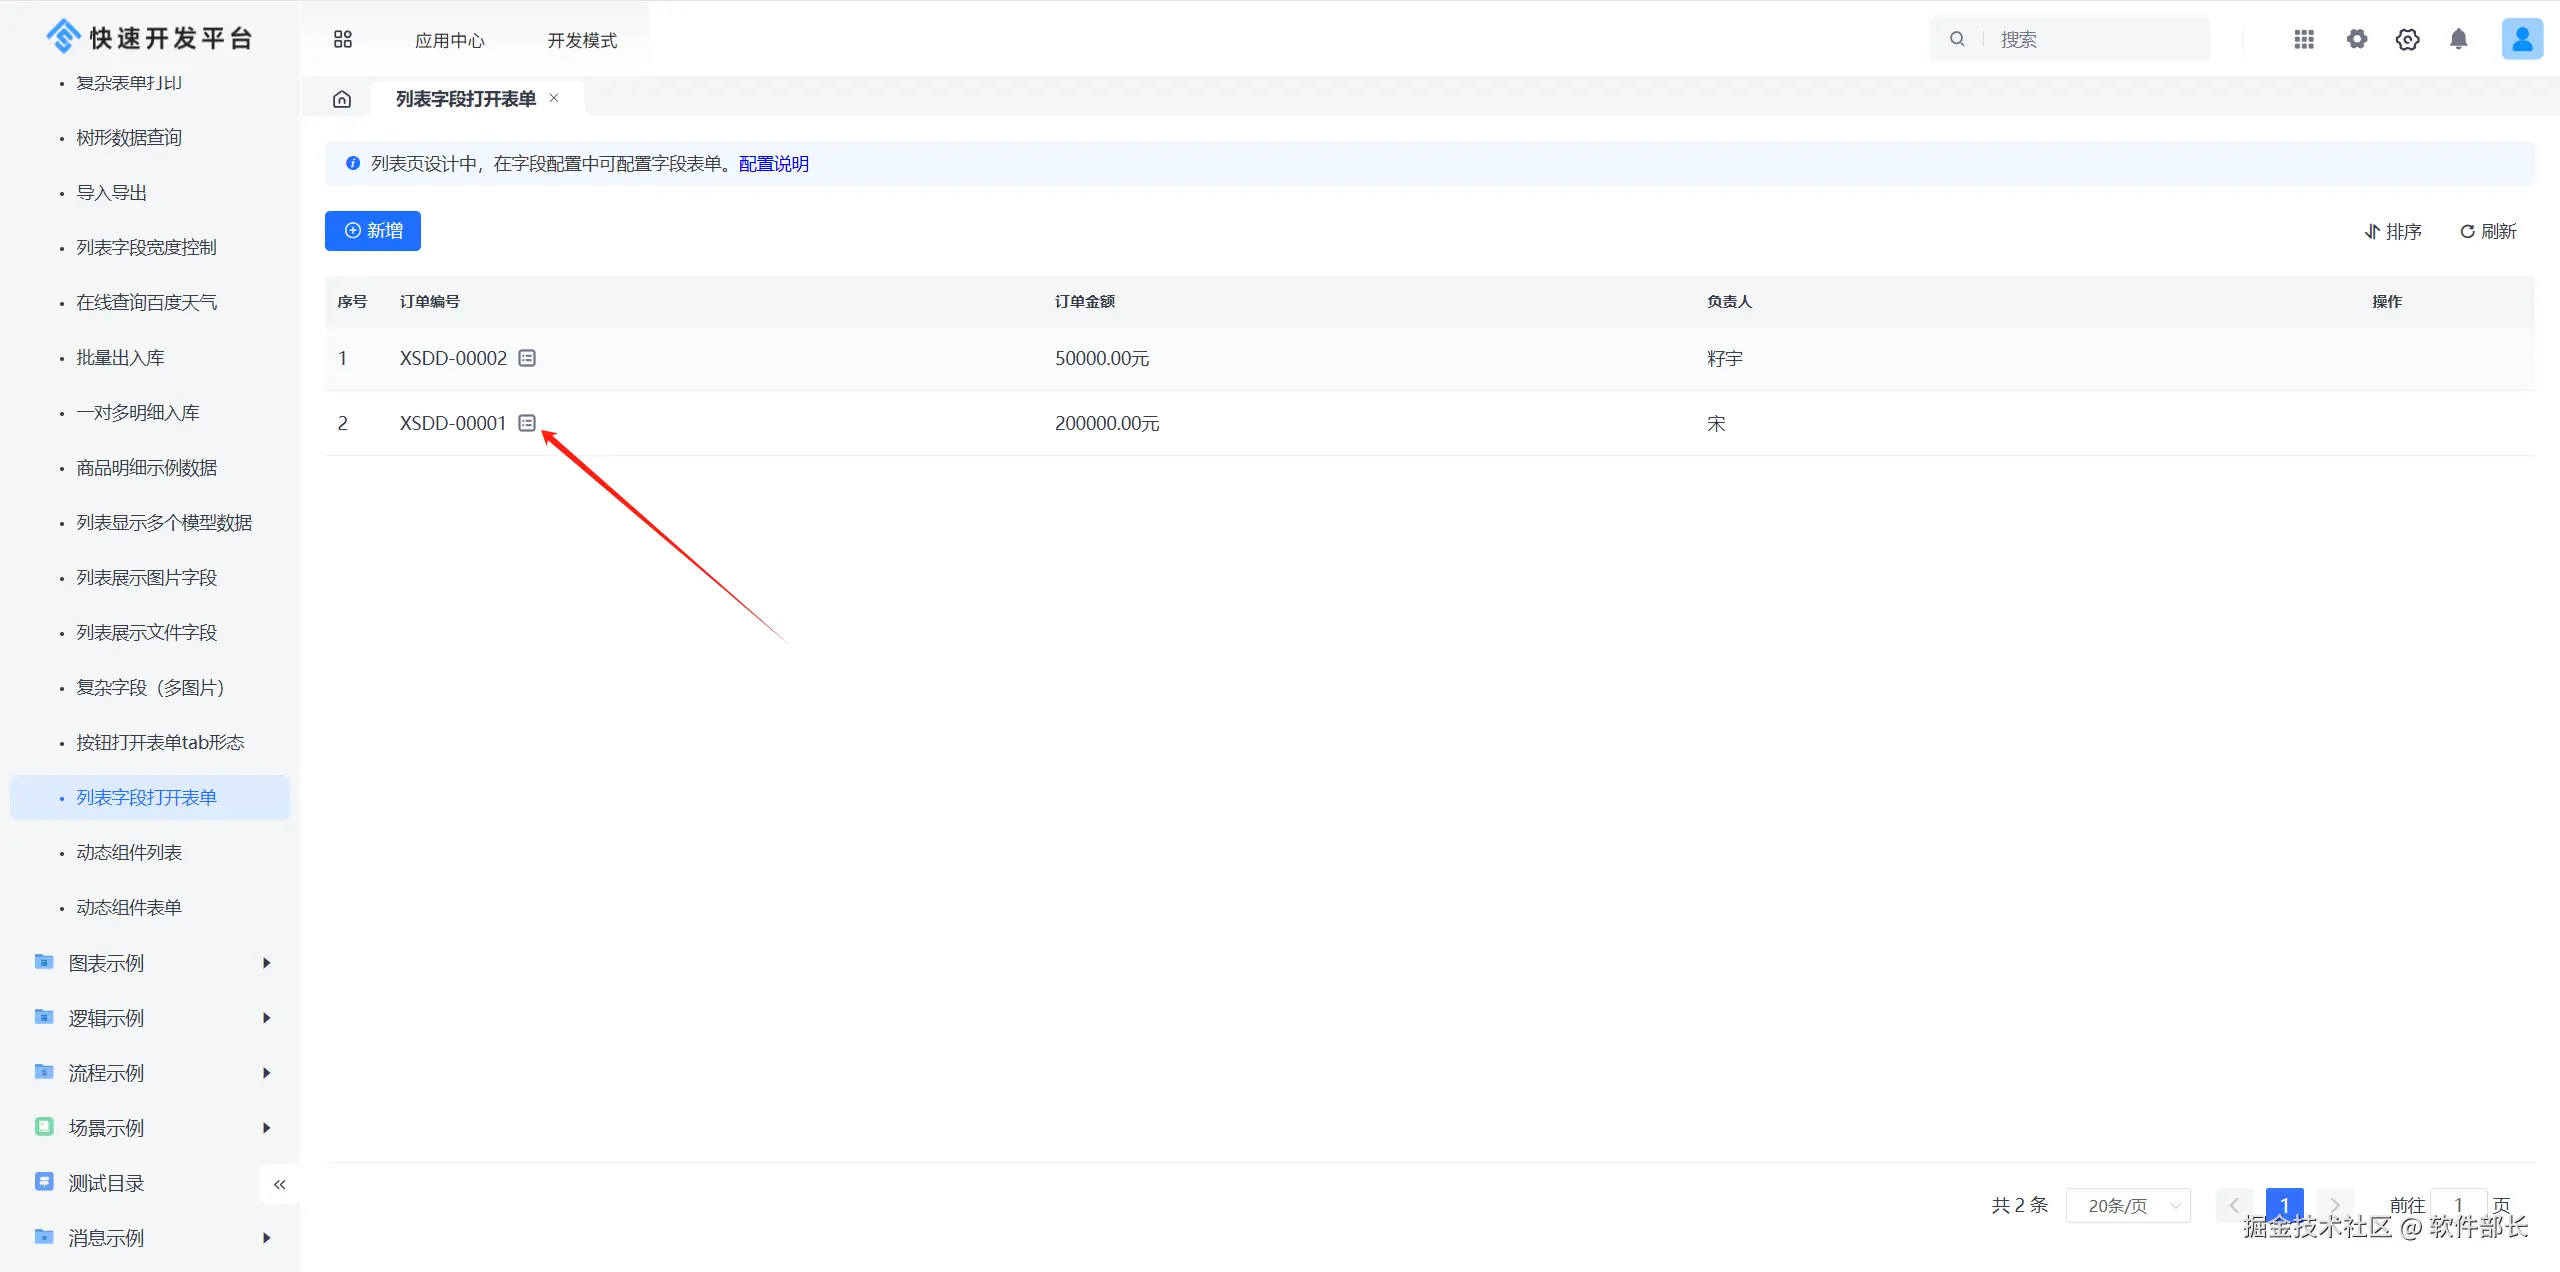The height and width of the screenshot is (1272, 2560).
Task: Click the 排序 sort button
Action: [2393, 232]
